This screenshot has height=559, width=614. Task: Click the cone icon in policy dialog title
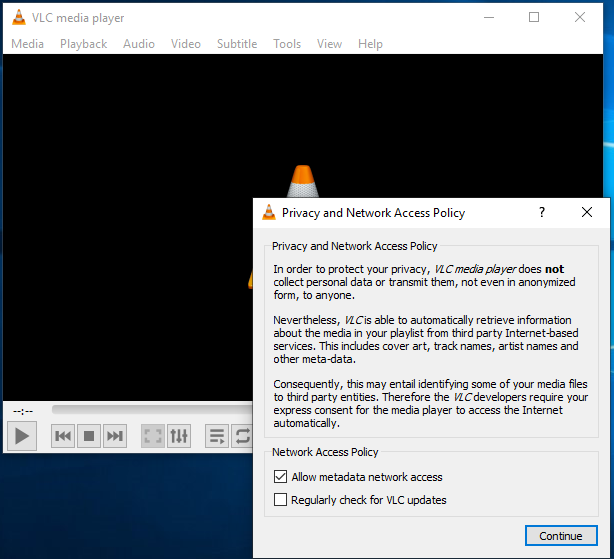coord(269,212)
